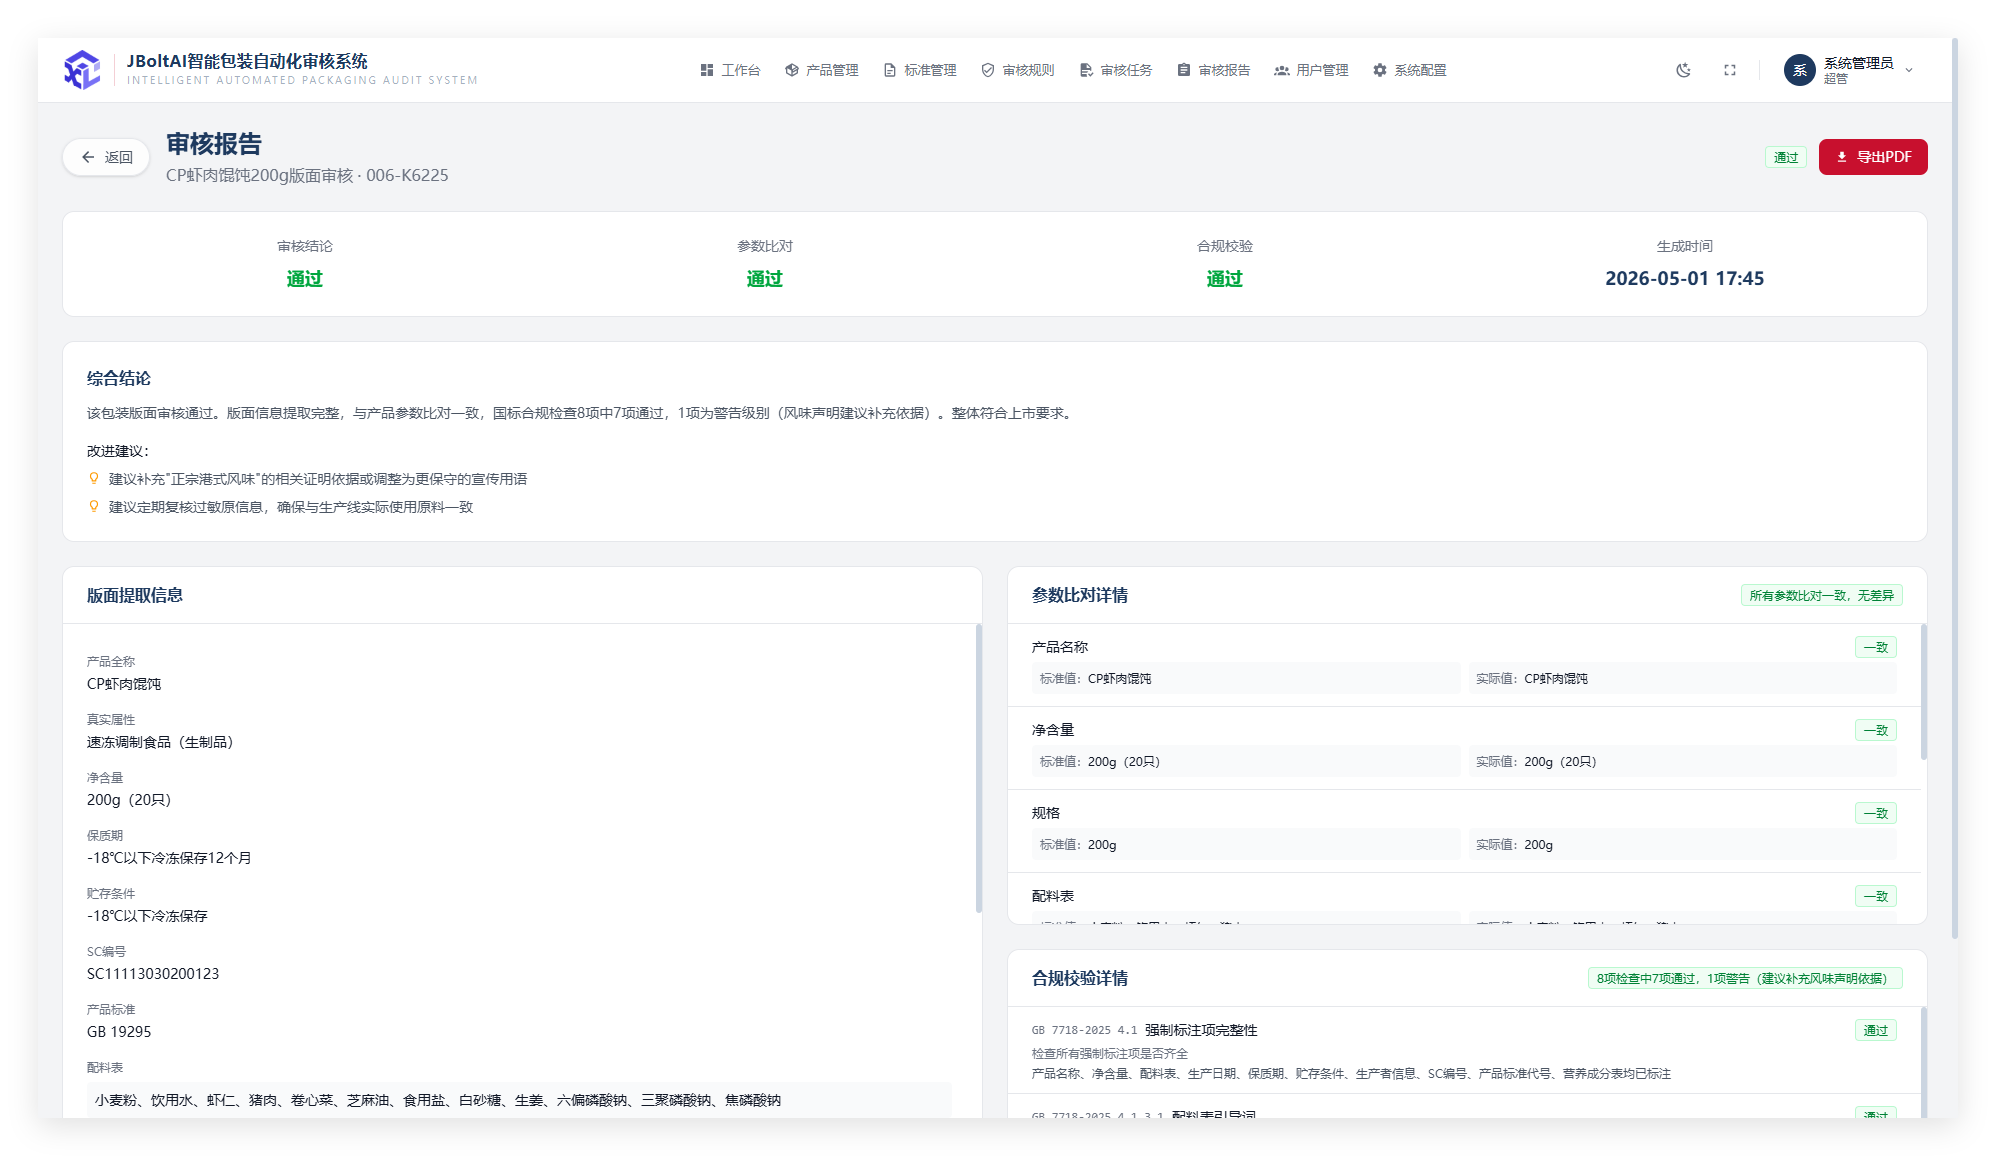Click the 净含量 标准值 200g（20只）
The image size is (1996, 1156).
click(x=1124, y=761)
